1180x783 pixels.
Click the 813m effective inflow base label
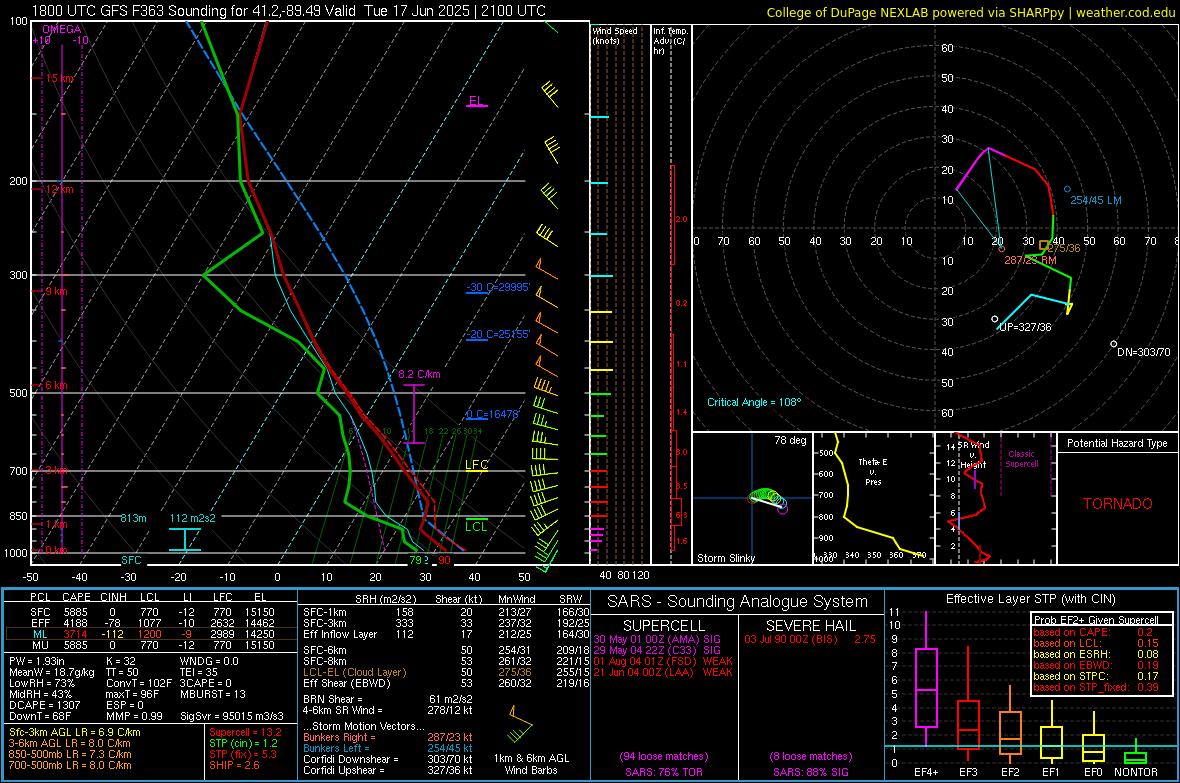coord(133,518)
